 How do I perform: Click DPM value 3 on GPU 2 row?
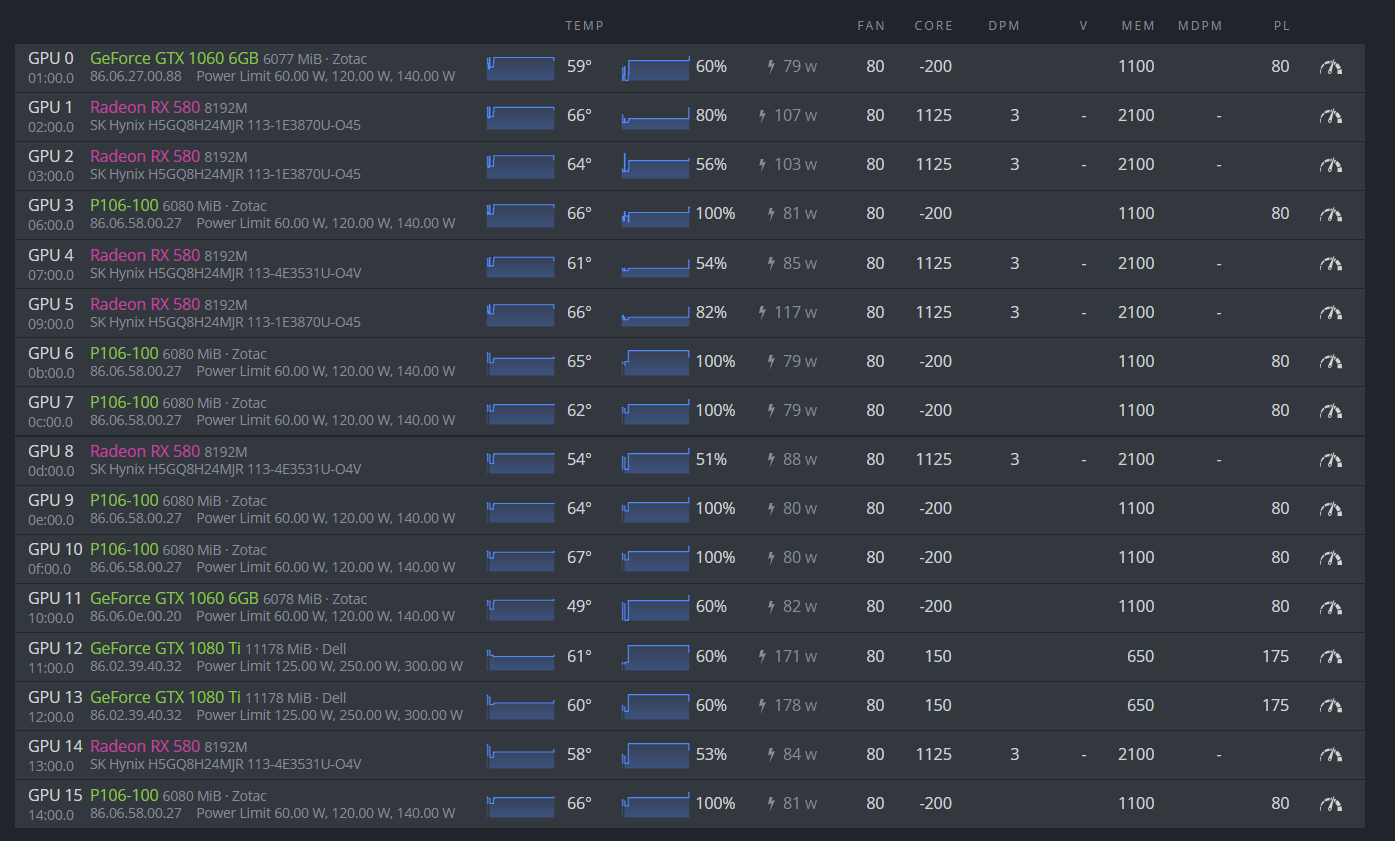pyautogui.click(x=1015, y=165)
